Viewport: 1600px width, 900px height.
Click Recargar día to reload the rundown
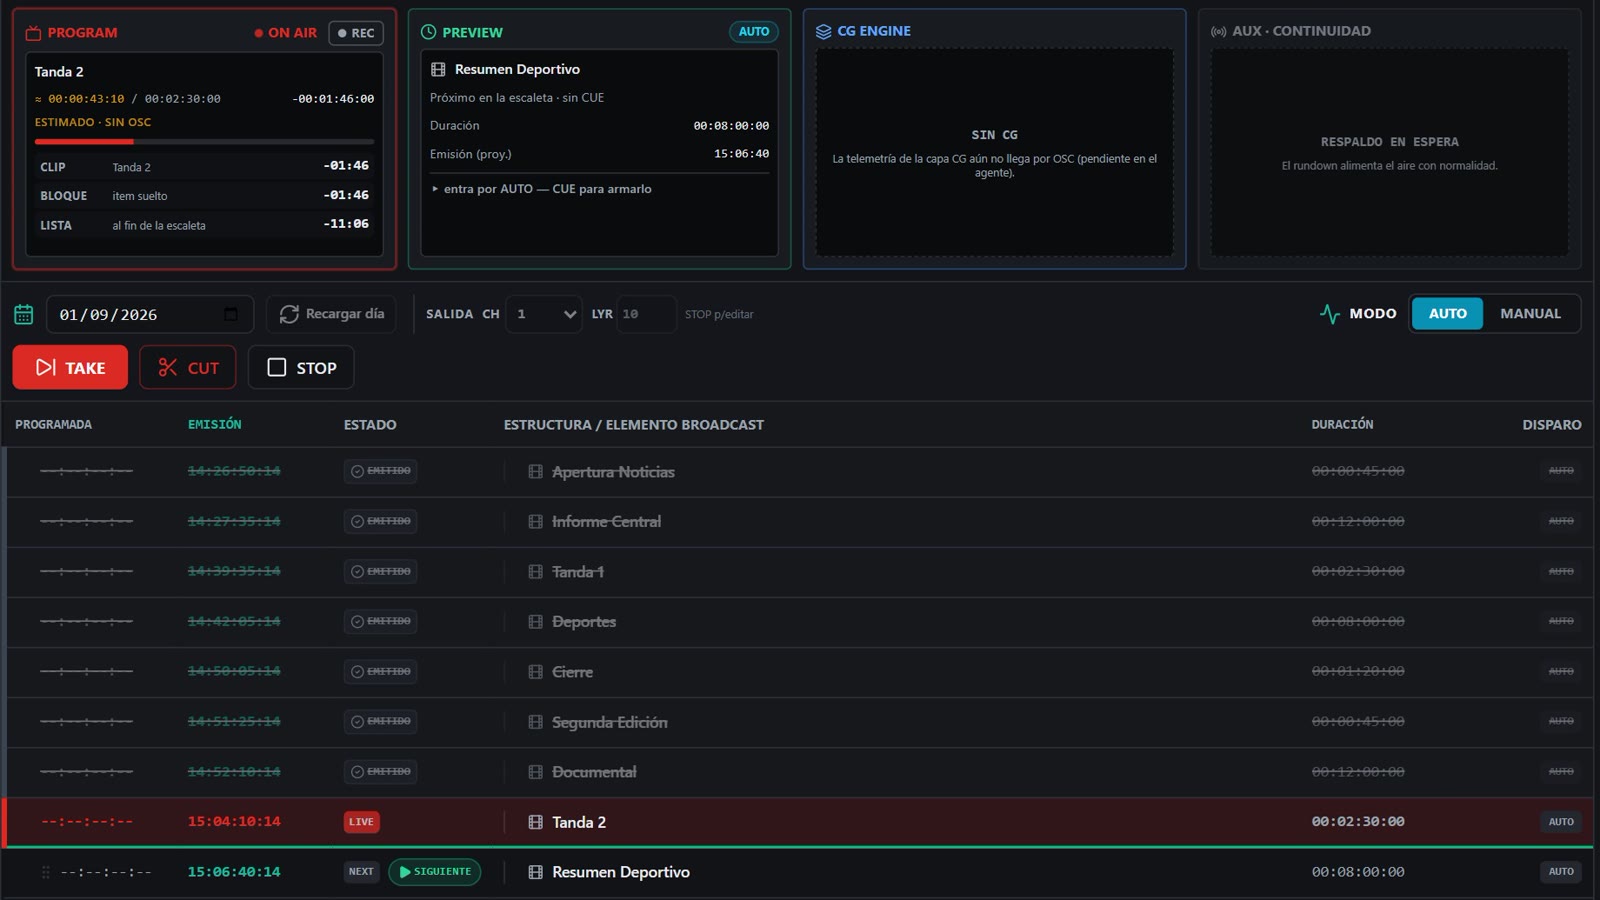pos(332,314)
